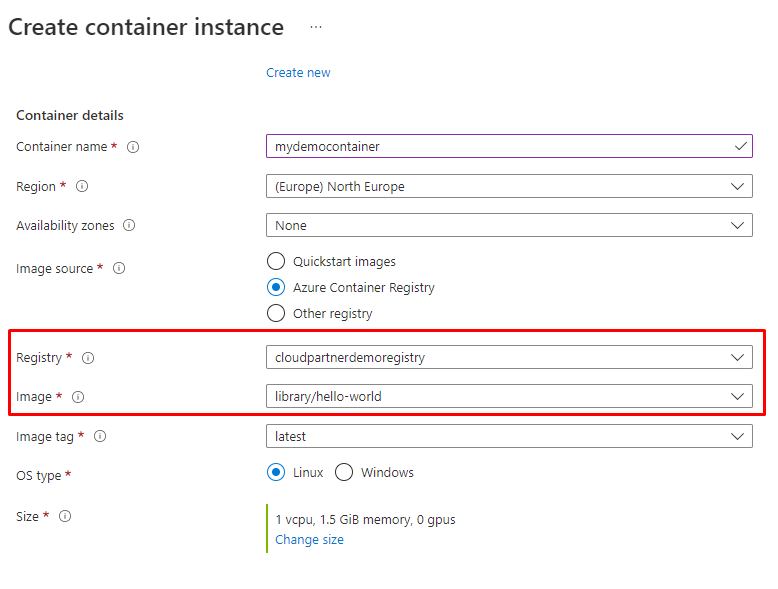This screenshot has height=589, width=778.
Task: Click info icon beside Size label
Action: (x=65, y=517)
